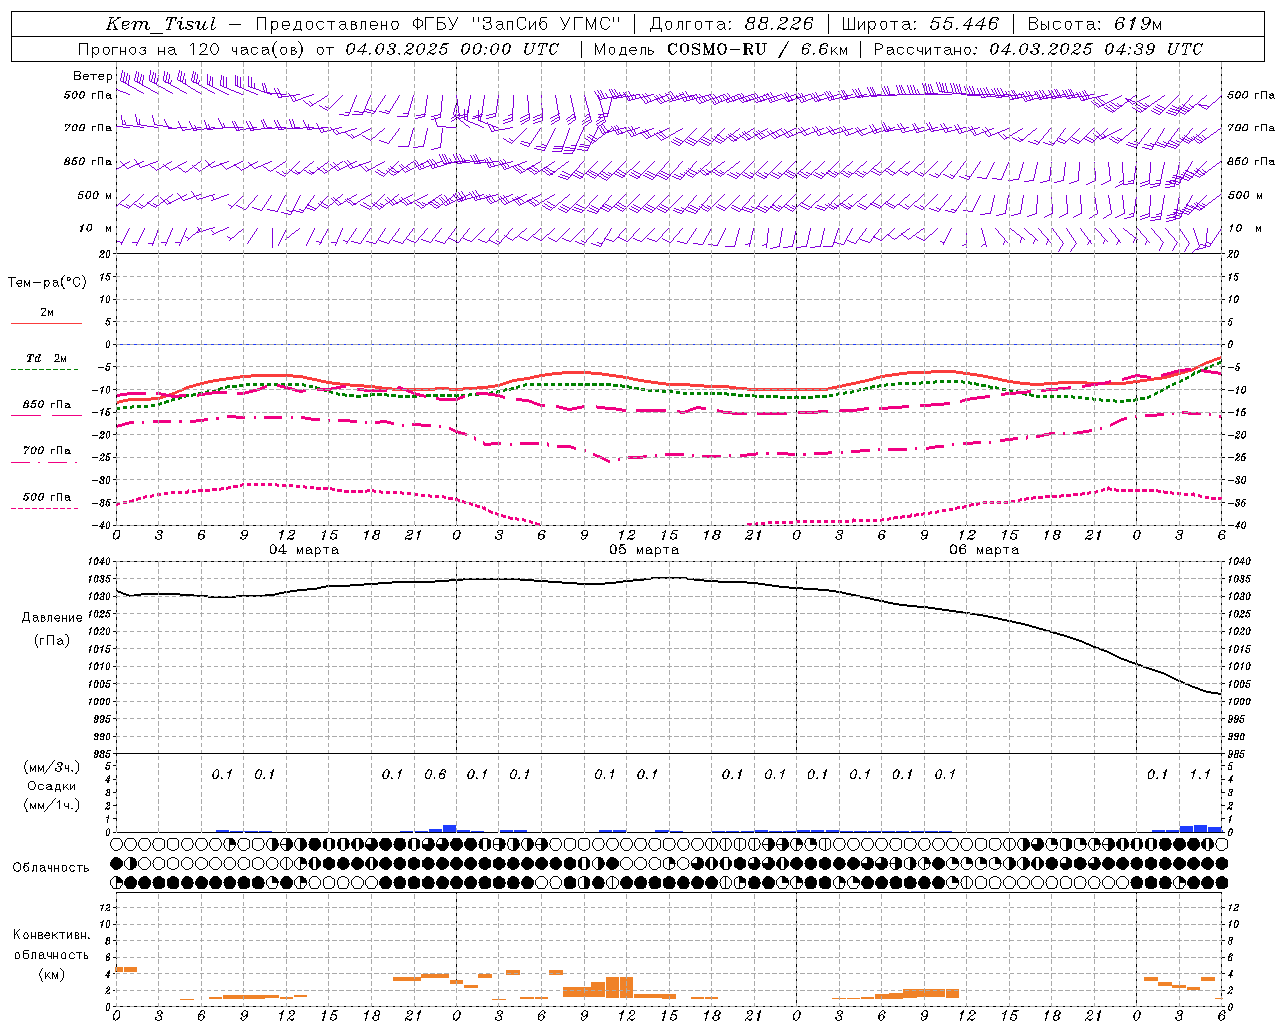Click the Kem_Tisul station title
The width and height of the screenshot is (1280, 1024).
point(161,24)
